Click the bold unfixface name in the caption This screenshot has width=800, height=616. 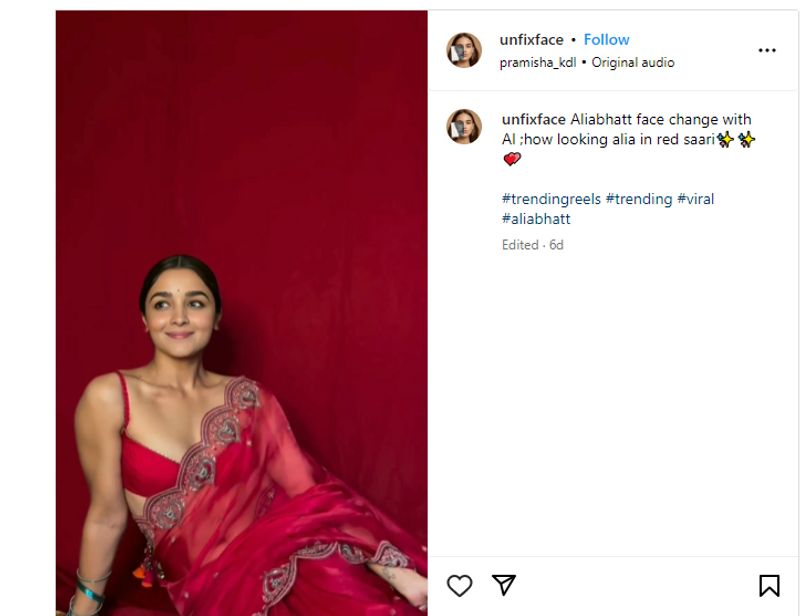tap(533, 119)
